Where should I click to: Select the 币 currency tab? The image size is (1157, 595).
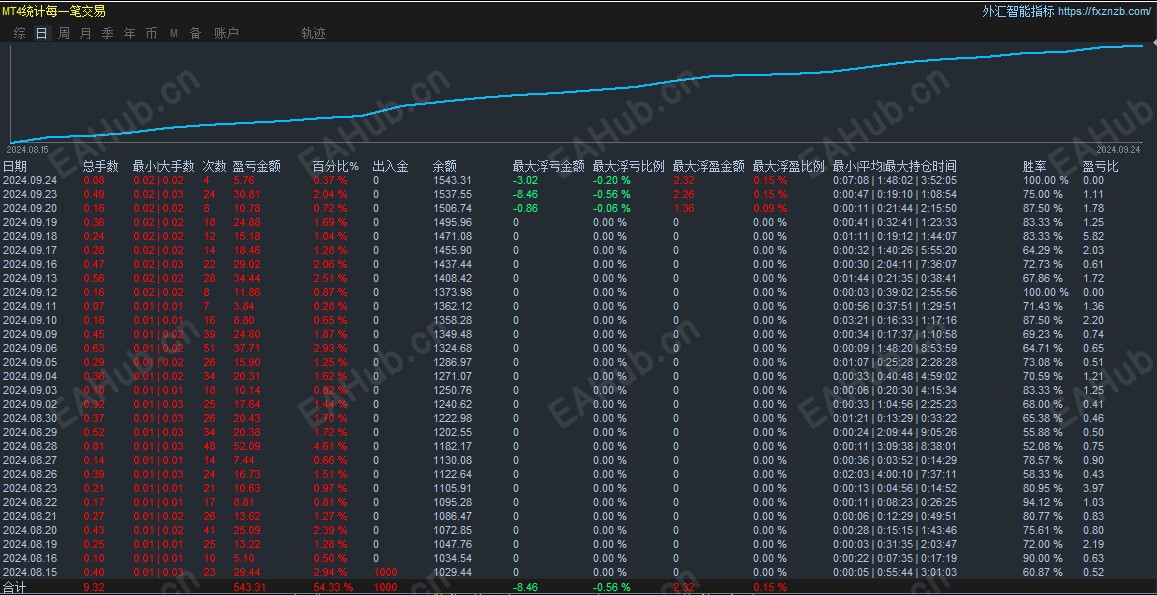pyautogui.click(x=151, y=33)
